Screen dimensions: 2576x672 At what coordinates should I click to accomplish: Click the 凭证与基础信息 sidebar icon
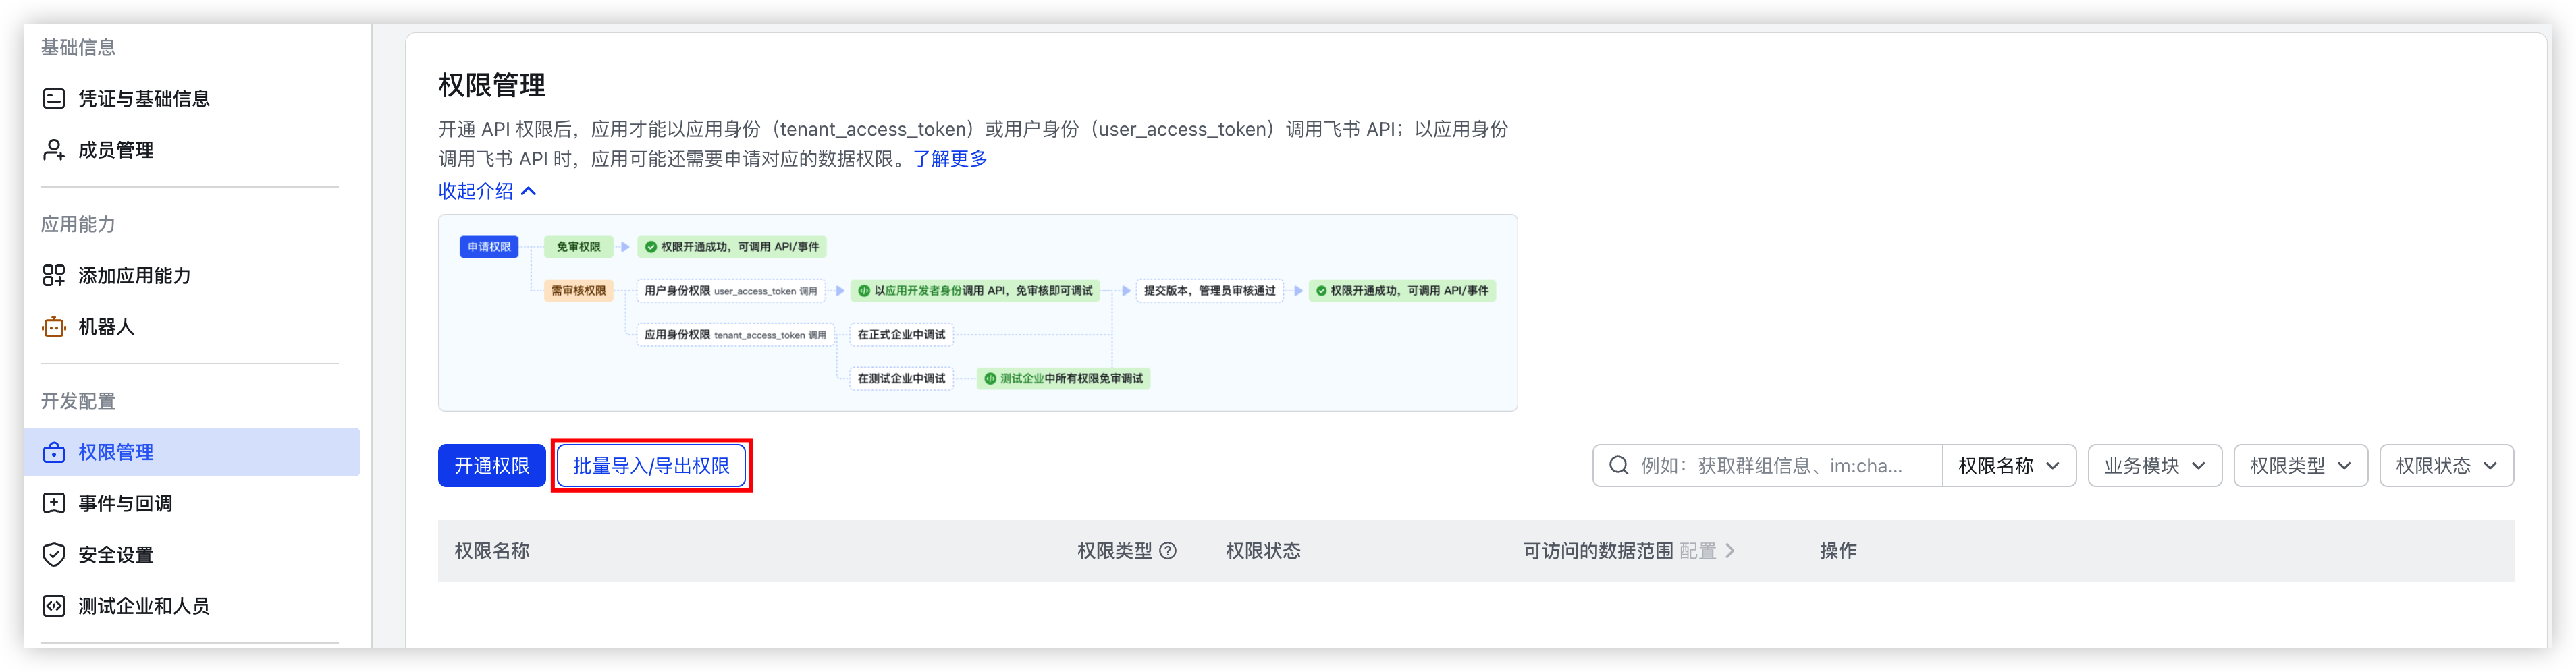[54, 98]
